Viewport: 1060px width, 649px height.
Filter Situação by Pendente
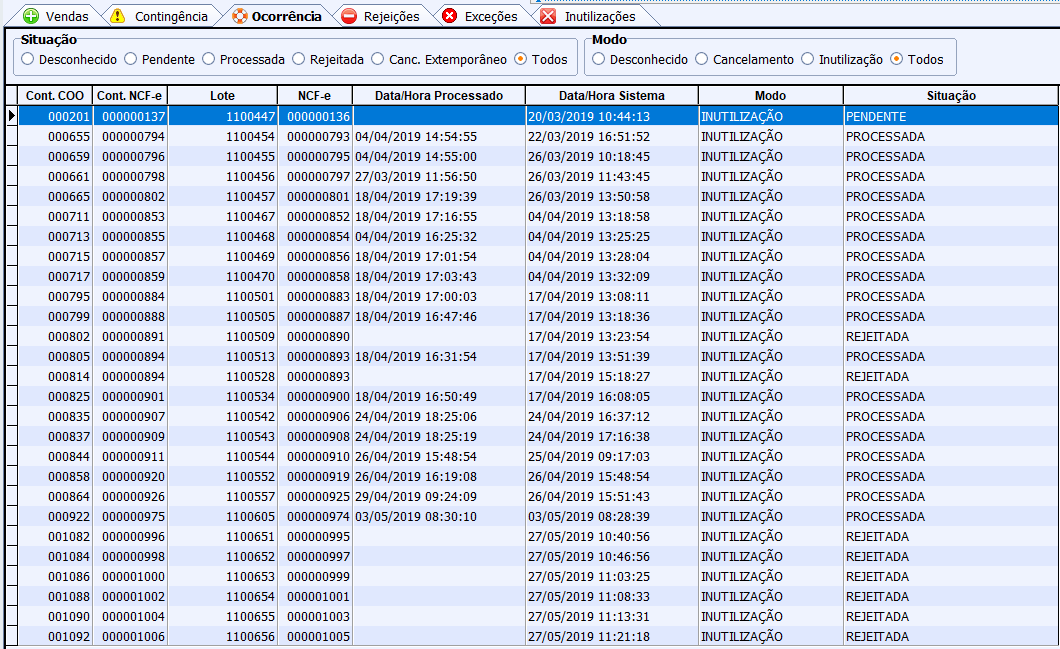[x=160, y=59]
